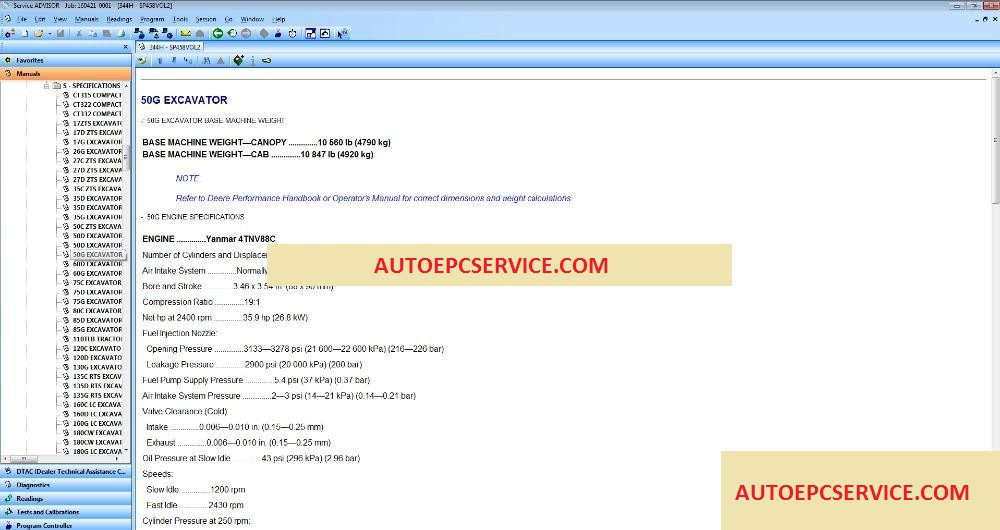Open DTAC Dealer Technical Assistance panel

tap(66, 471)
